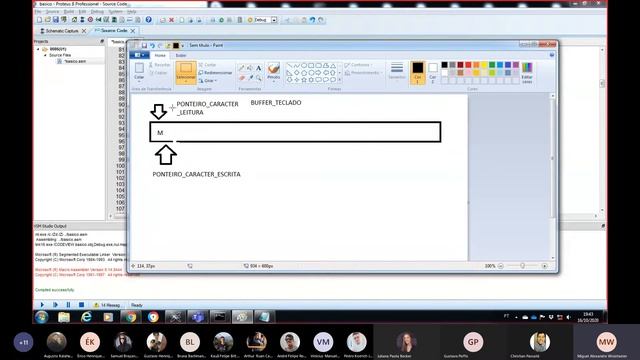Select the Magnifier tool in Paint

(x=258, y=77)
